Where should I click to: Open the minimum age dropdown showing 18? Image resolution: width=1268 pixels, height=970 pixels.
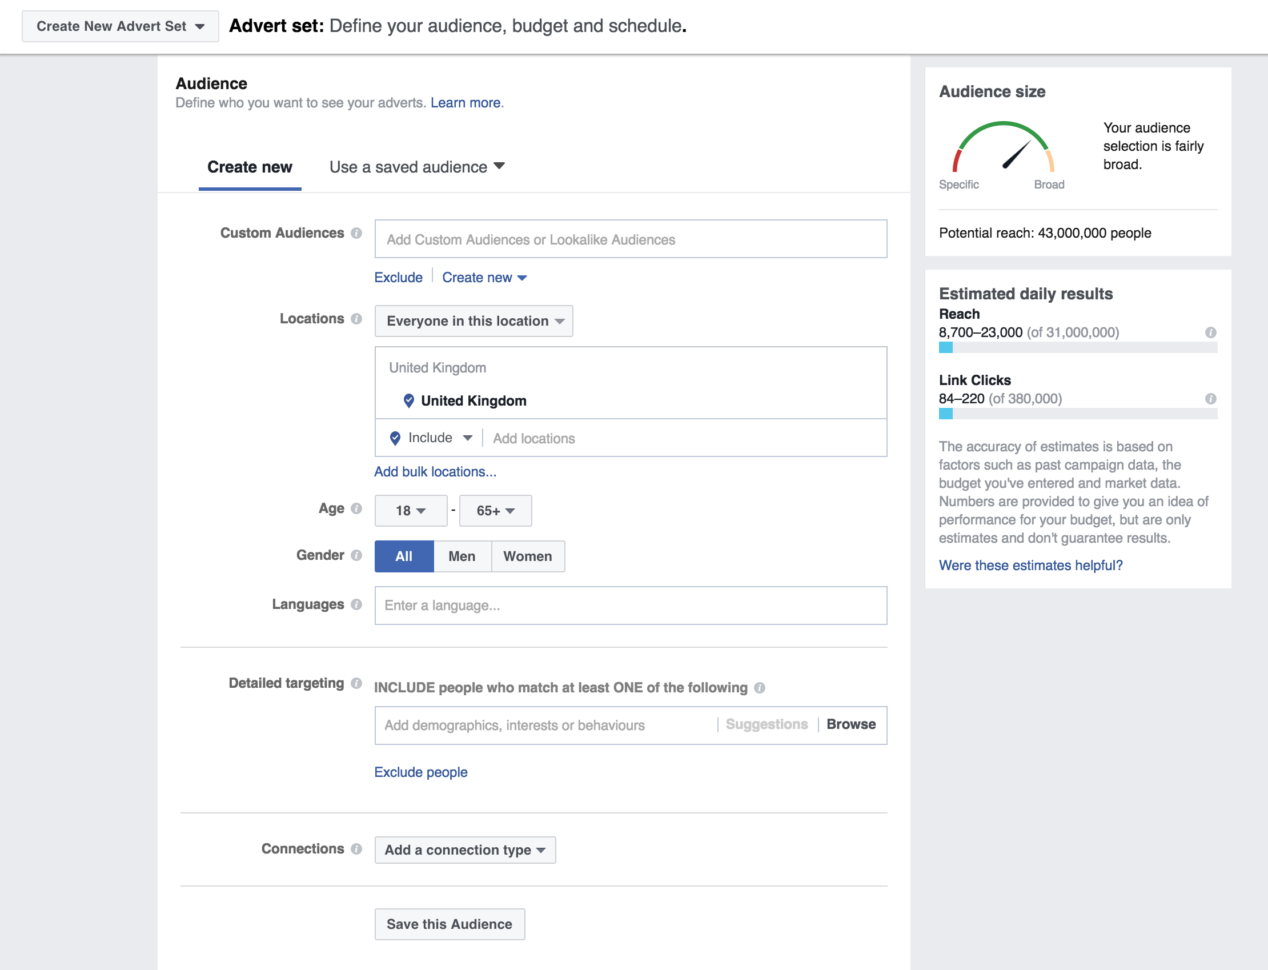point(411,510)
